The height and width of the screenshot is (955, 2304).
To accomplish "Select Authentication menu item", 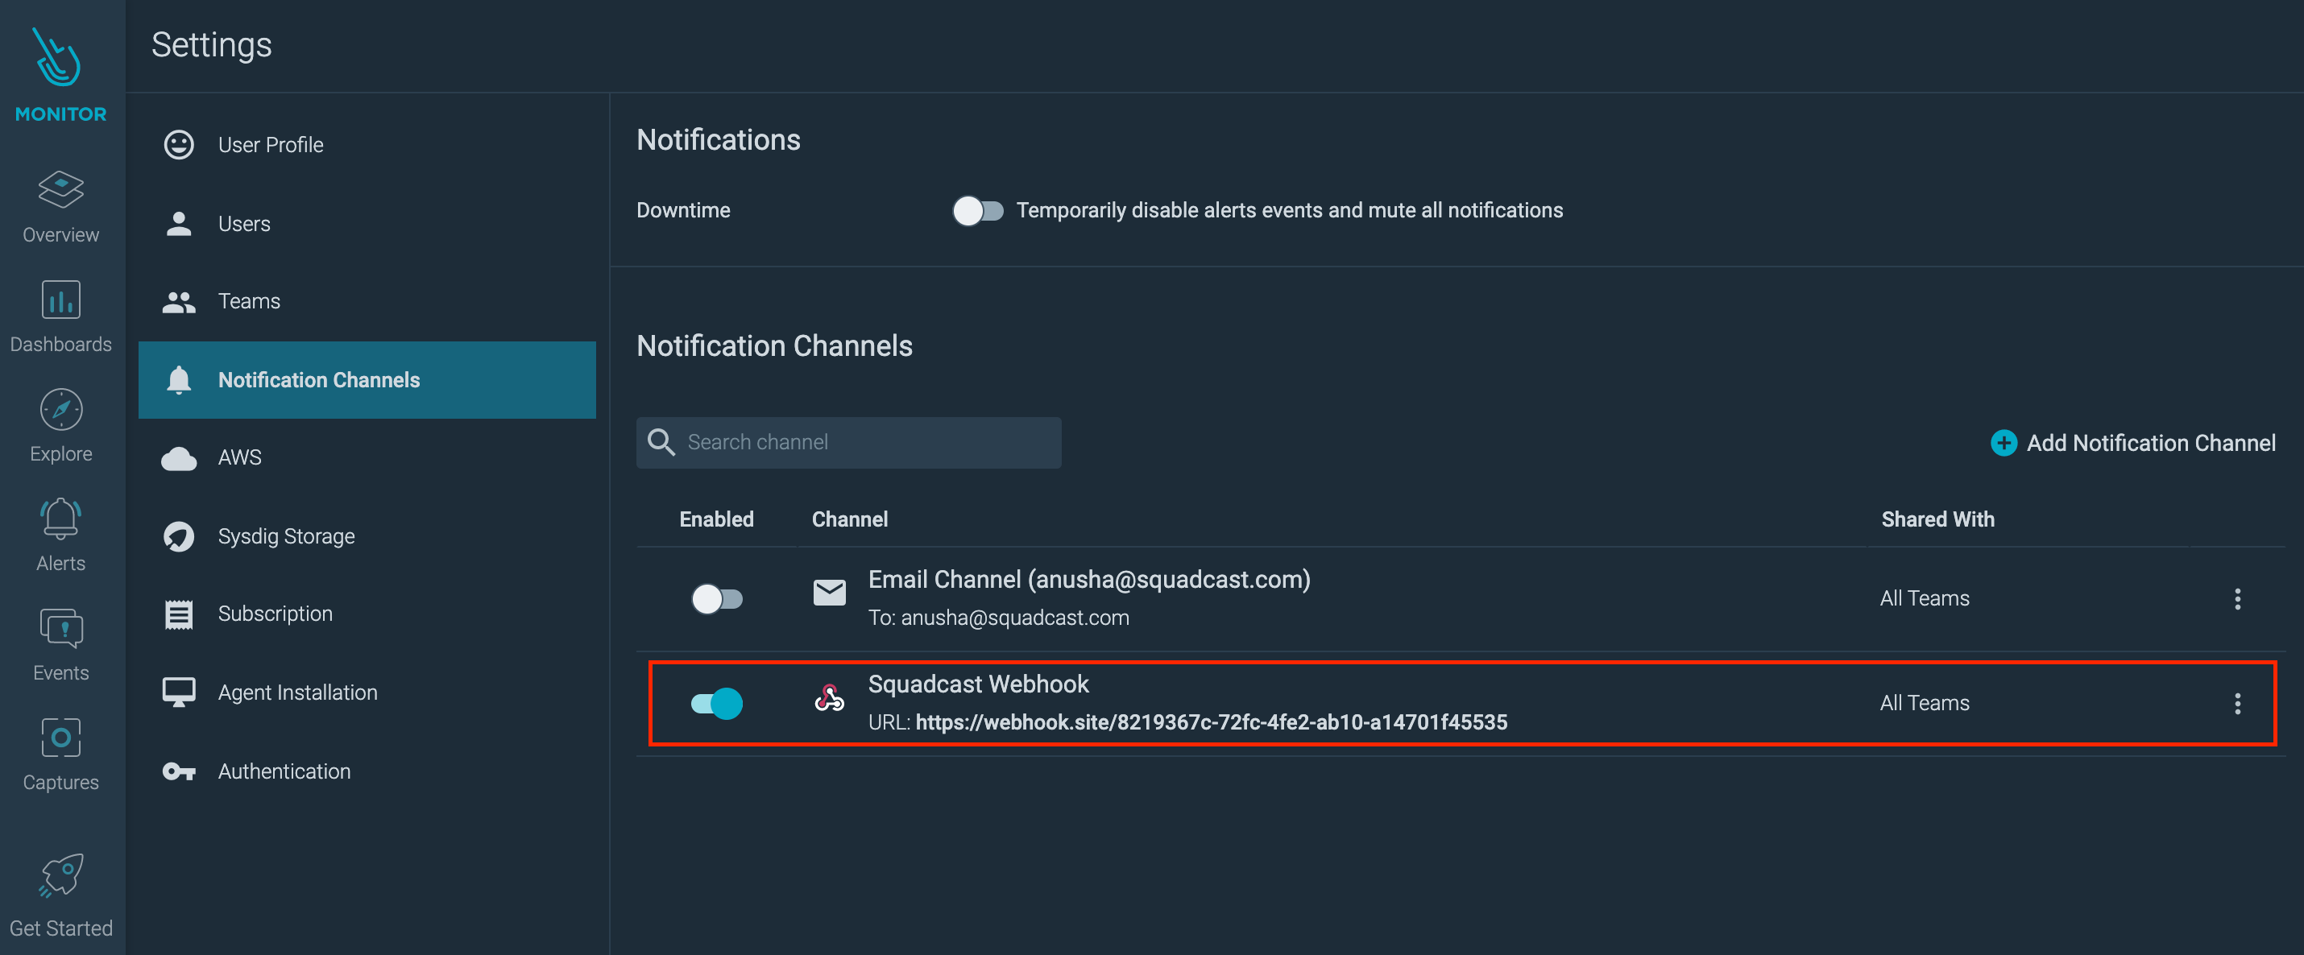I will pyautogui.click(x=367, y=771).
